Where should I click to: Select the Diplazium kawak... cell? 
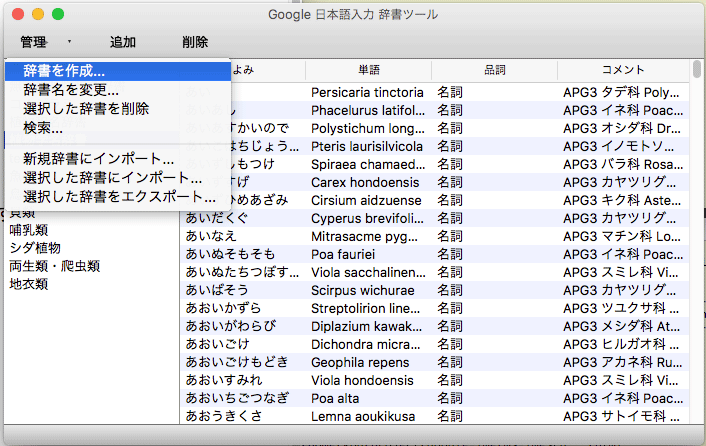pyautogui.click(x=367, y=326)
